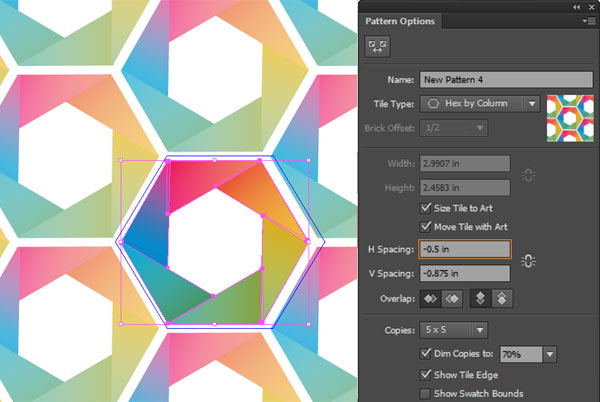Viewport: 600px width, 402px height.
Task: Toggle the H and V spacing link icon
Action: click(528, 261)
